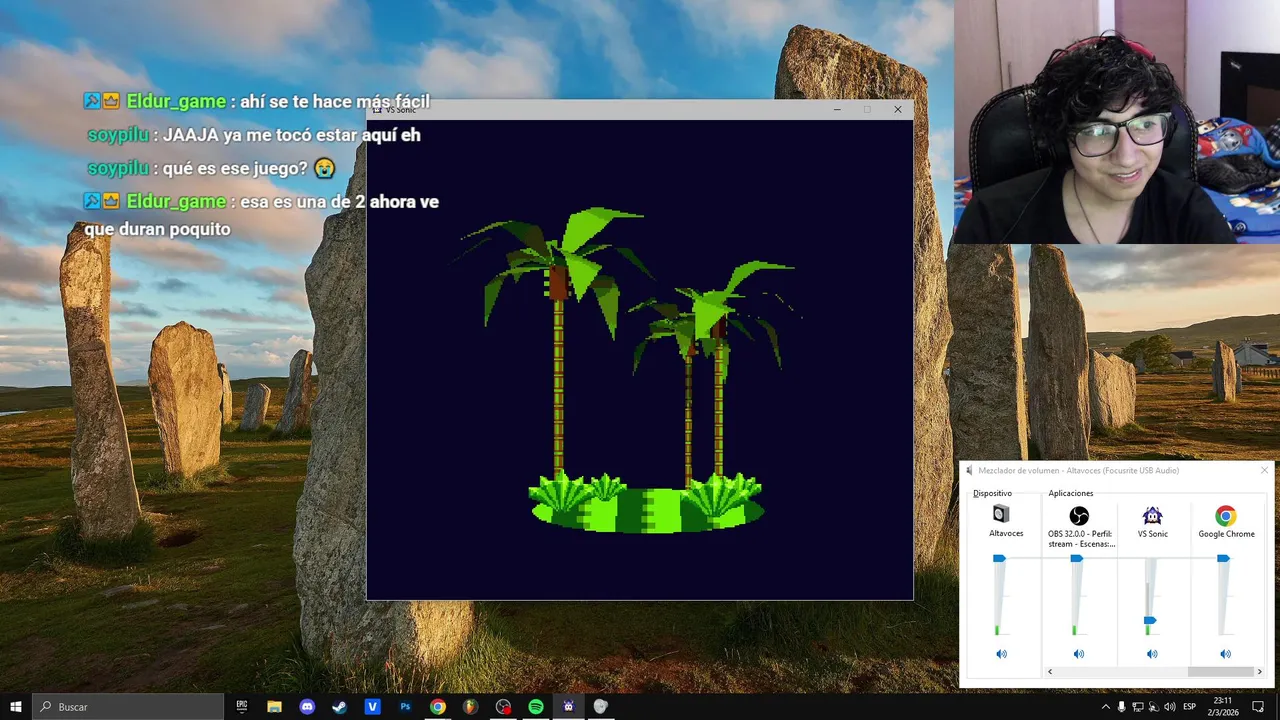Click the first Eldur_game chat username

176,102
